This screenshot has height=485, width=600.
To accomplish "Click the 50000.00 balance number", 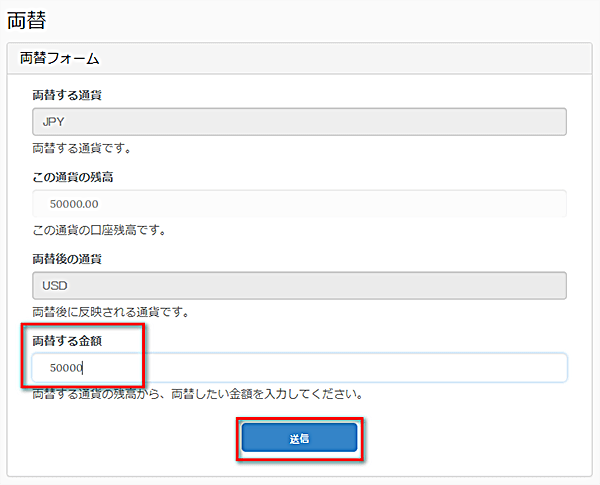I will click(x=74, y=204).
